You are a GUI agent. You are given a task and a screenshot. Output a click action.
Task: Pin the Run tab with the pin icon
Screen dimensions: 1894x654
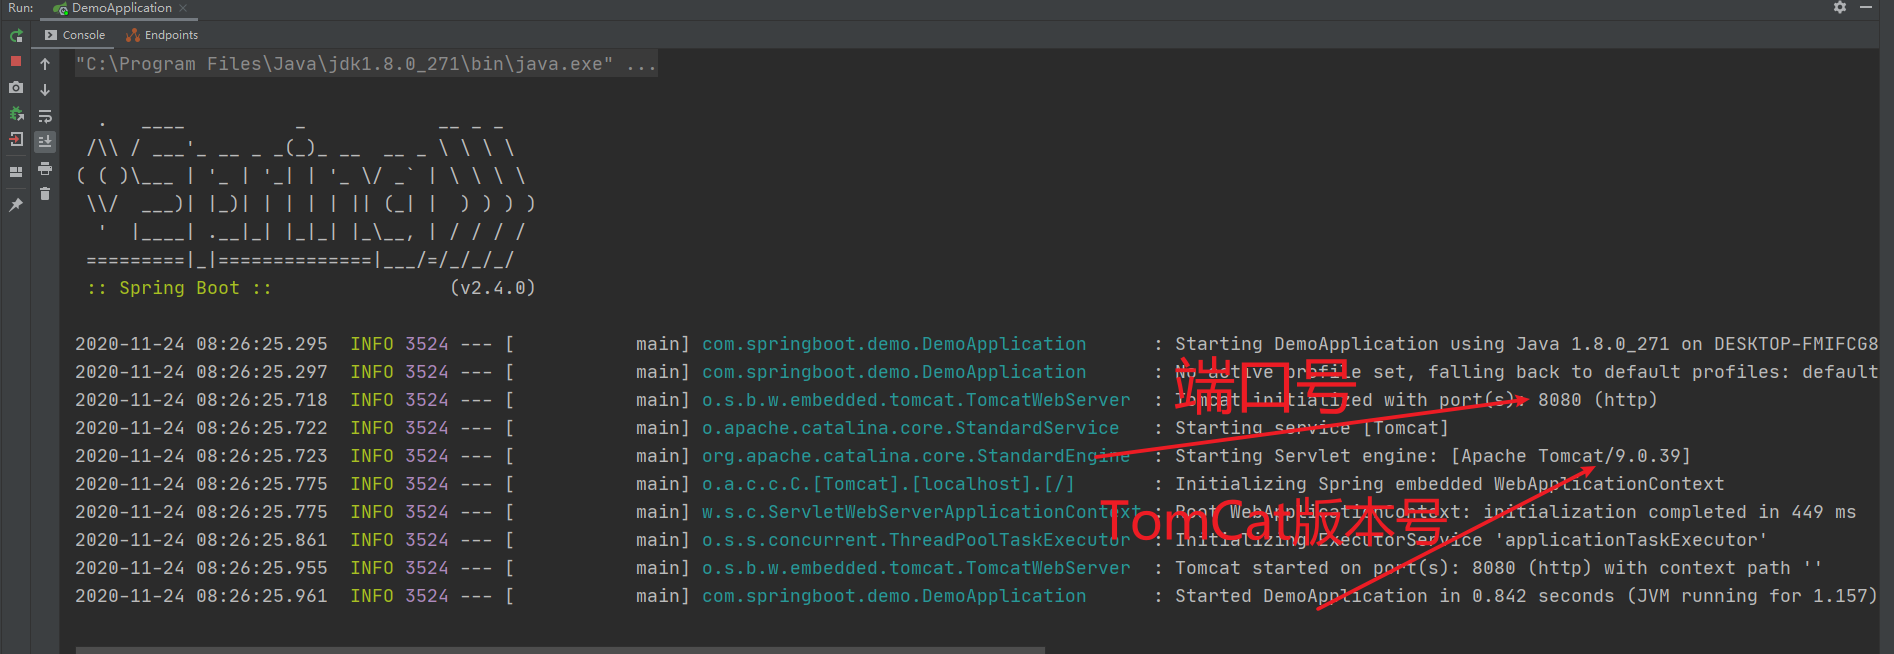point(16,204)
